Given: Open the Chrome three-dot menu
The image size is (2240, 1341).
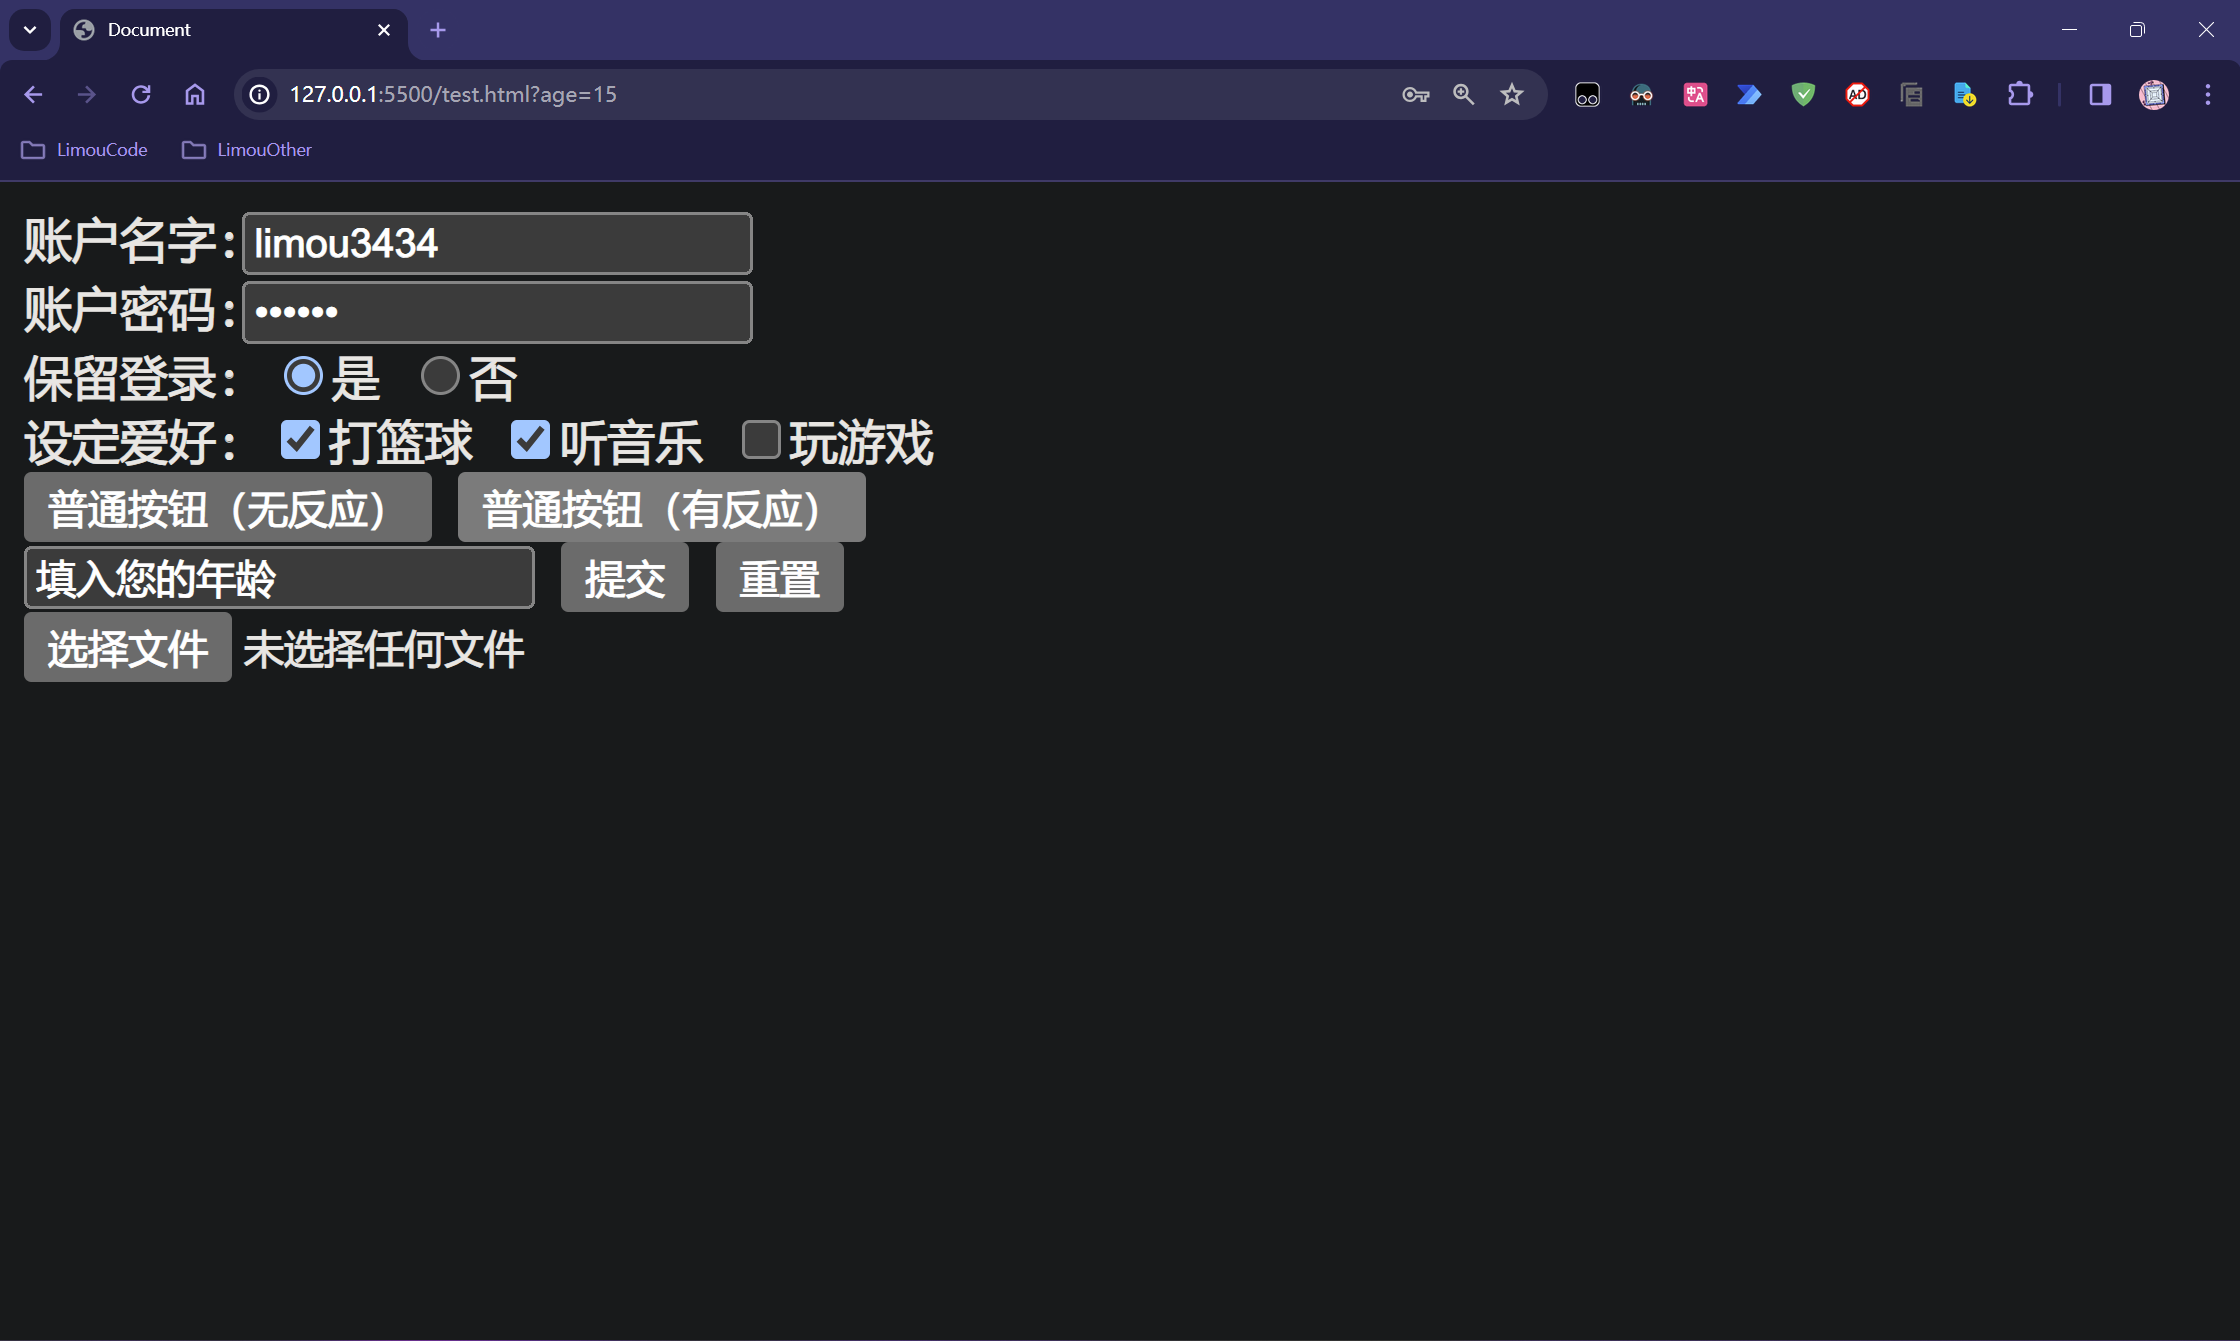Looking at the screenshot, I should tap(2207, 95).
